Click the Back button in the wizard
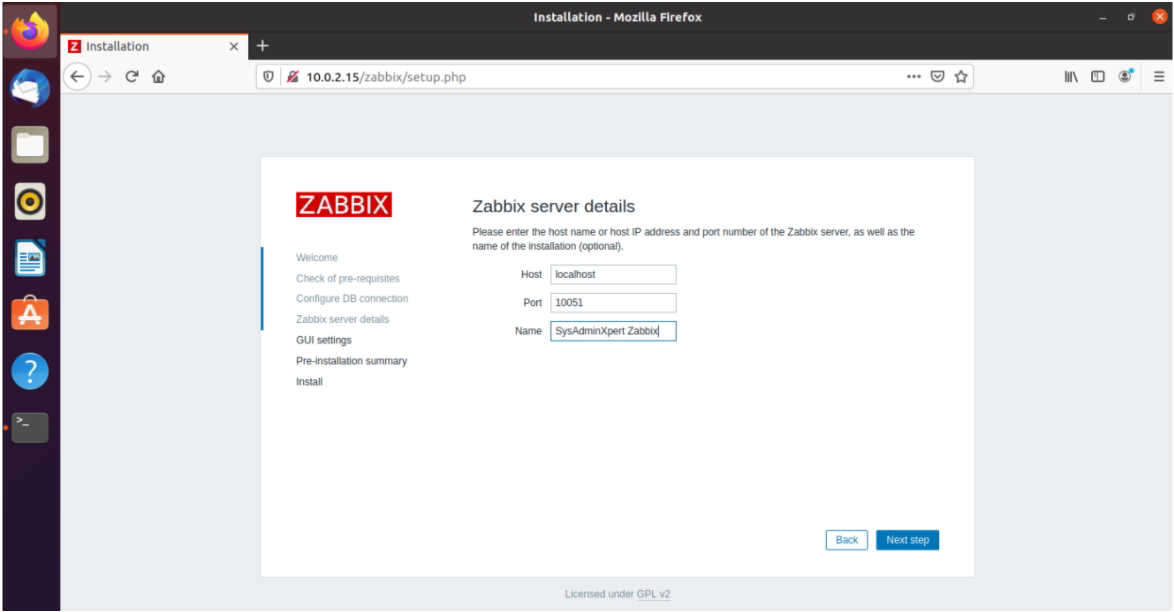The height and width of the screenshot is (612, 1174). tap(845, 539)
